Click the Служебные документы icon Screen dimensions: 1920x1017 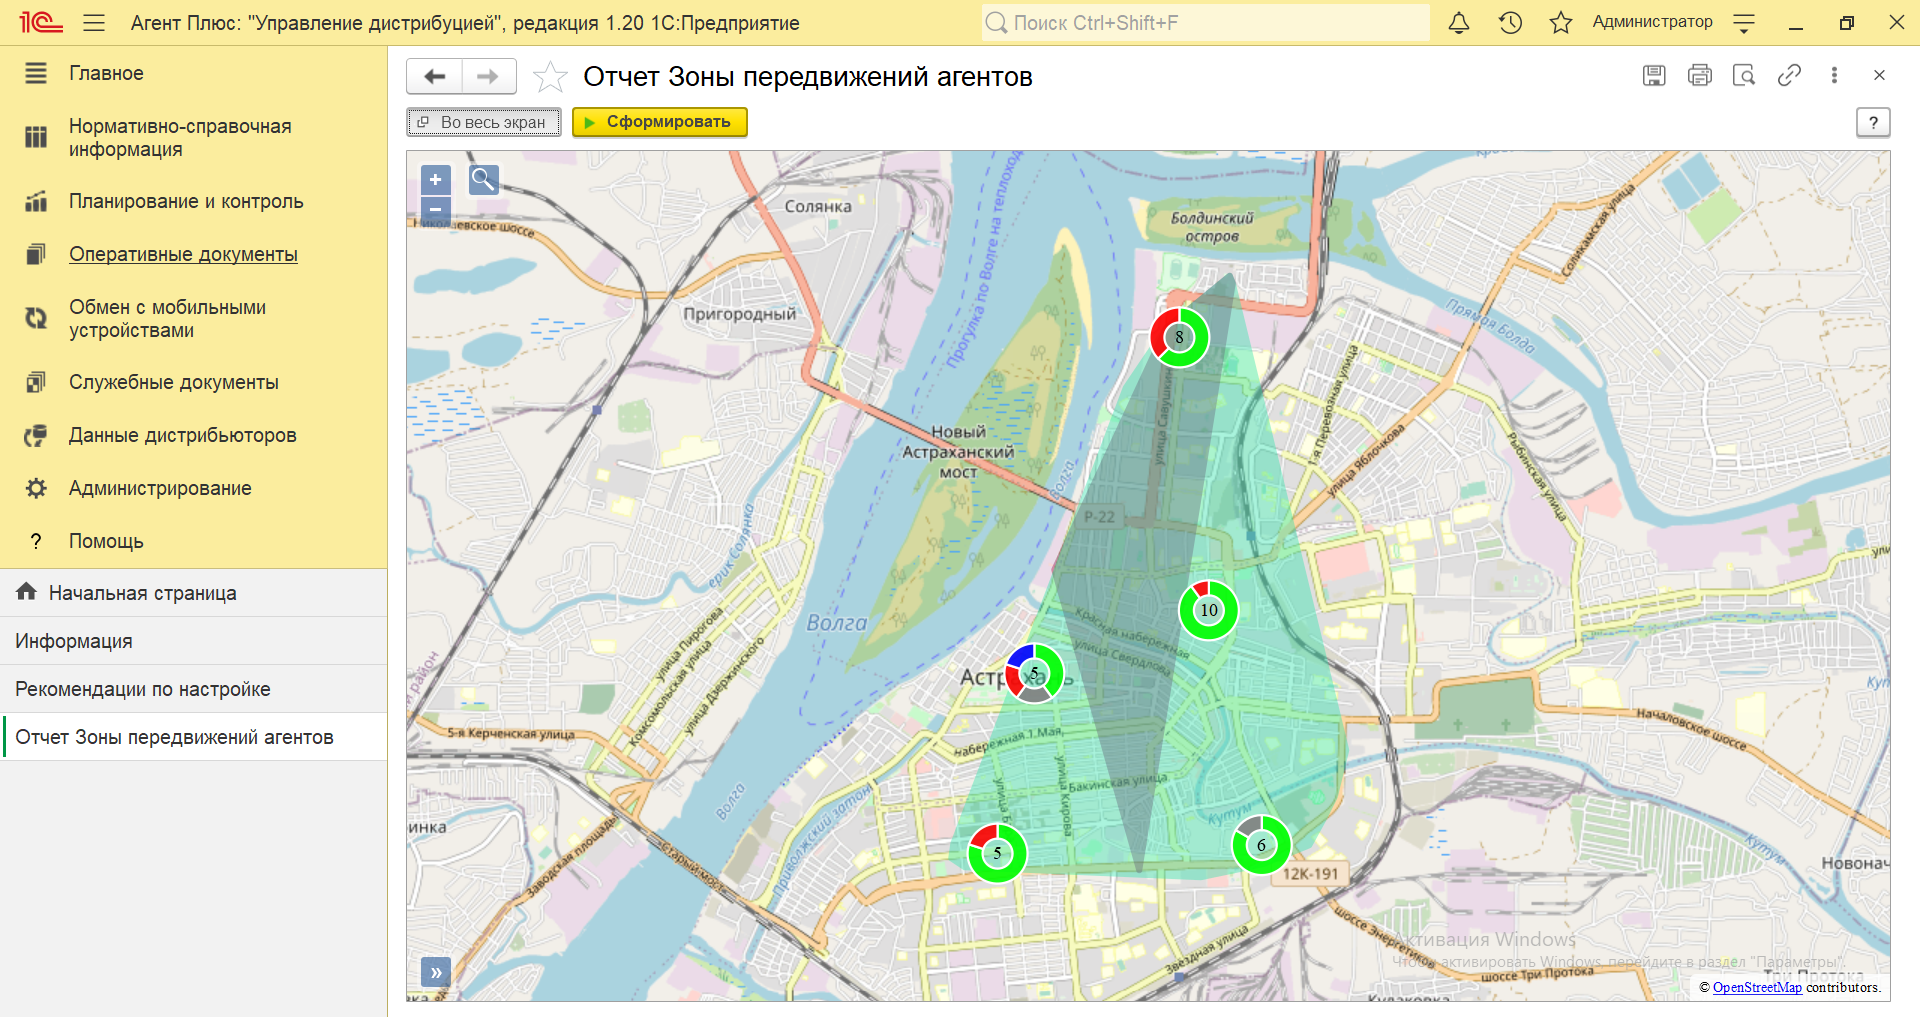click(x=36, y=382)
